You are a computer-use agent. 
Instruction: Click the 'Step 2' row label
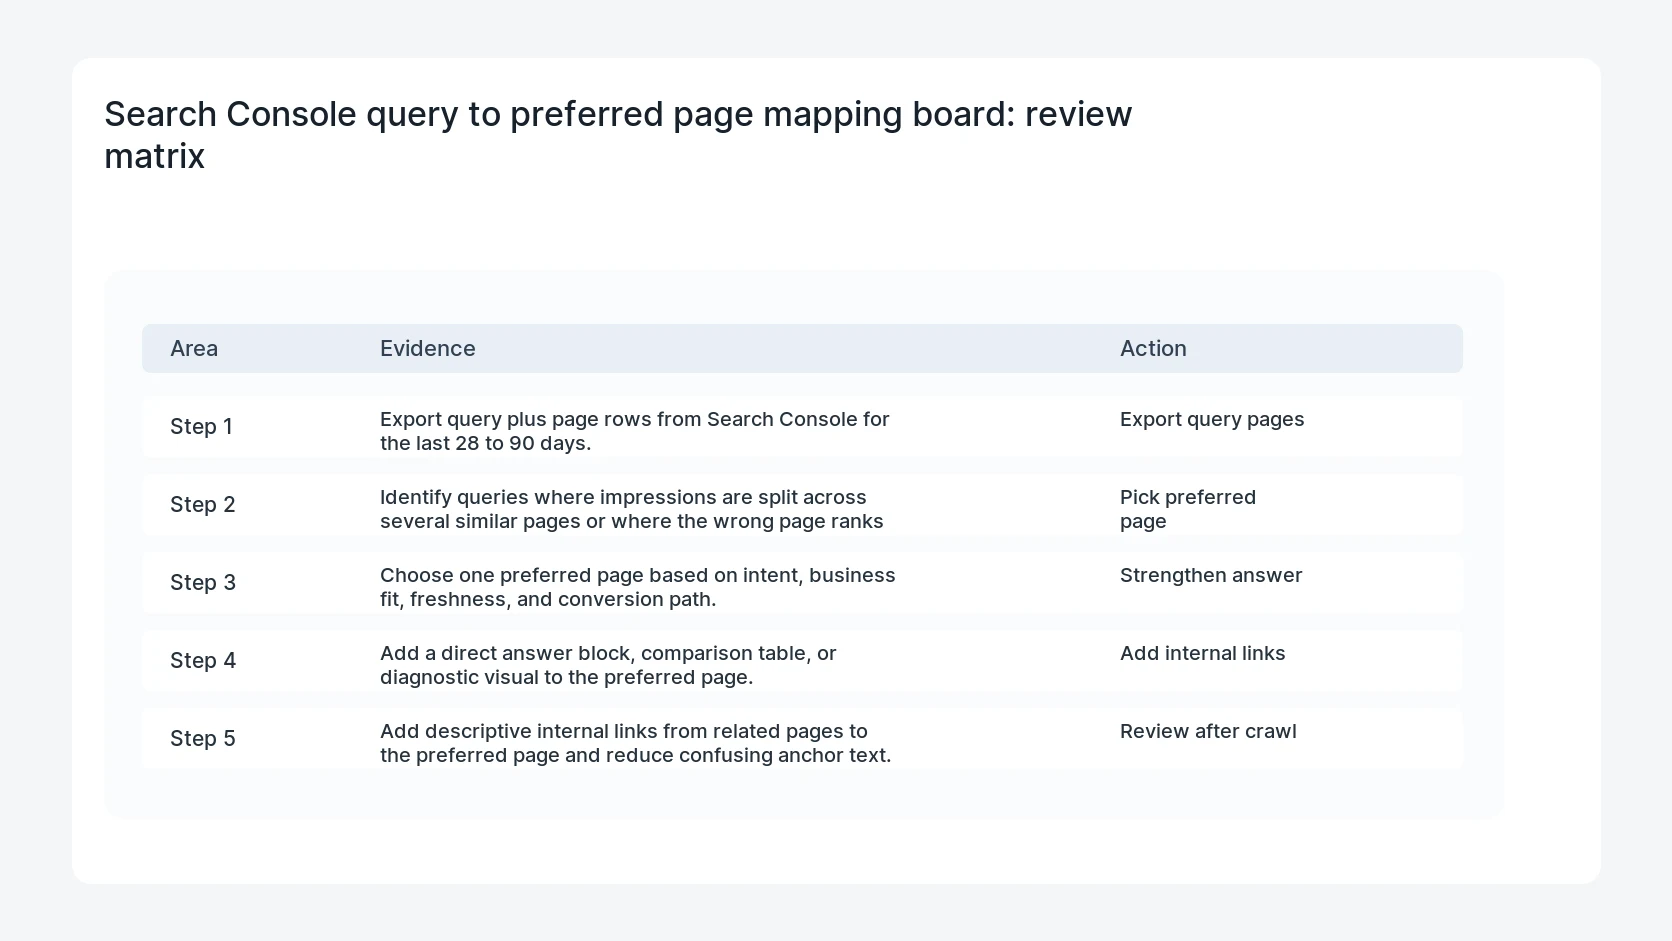click(x=203, y=504)
